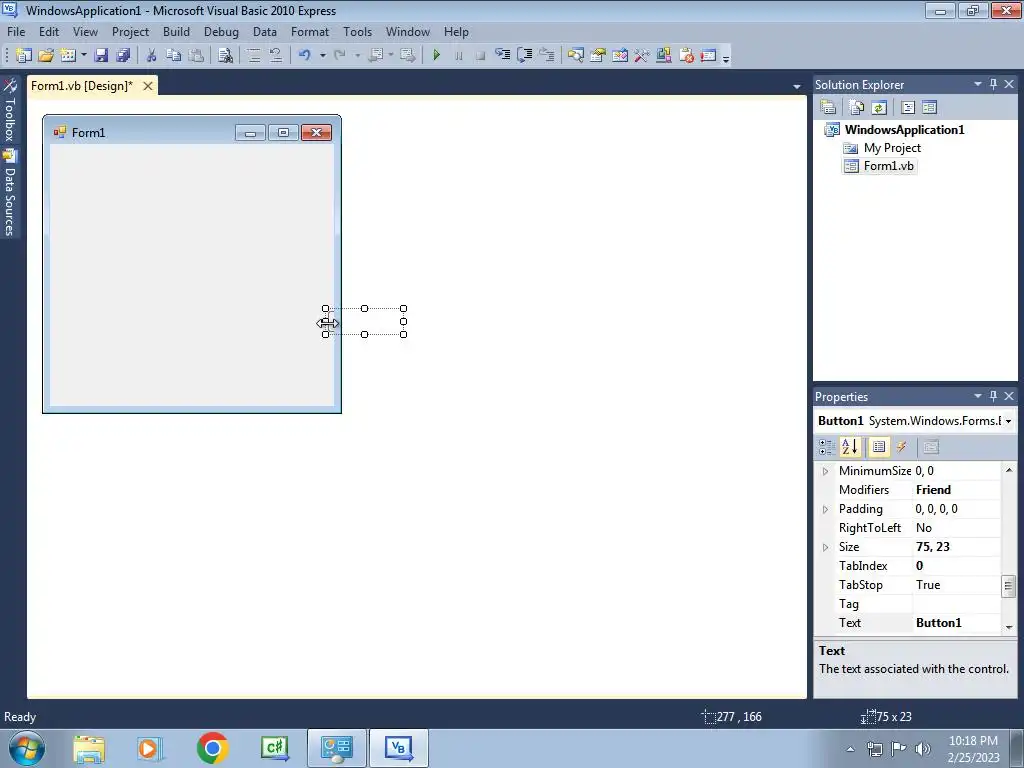The image size is (1024, 768).
Task: Select My Project in Solution Explorer
Action: [892, 148]
